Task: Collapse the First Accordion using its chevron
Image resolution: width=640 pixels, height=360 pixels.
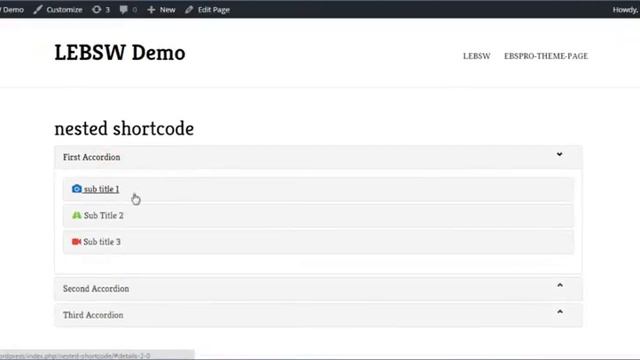Action: 560,154
